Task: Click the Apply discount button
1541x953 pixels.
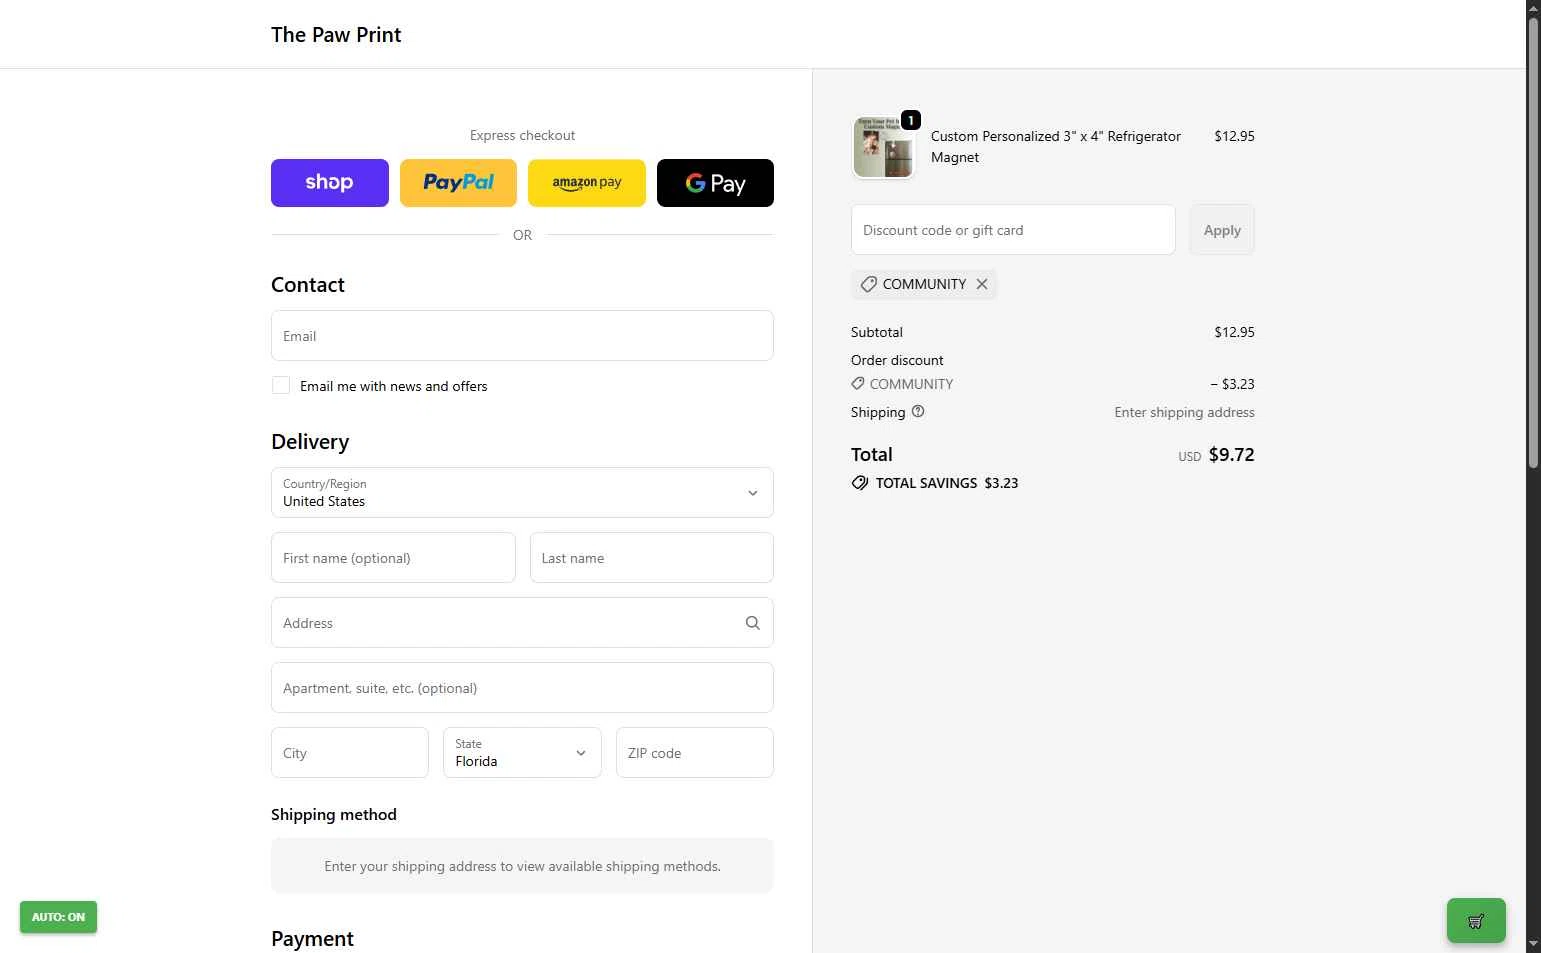Action: 1222,230
